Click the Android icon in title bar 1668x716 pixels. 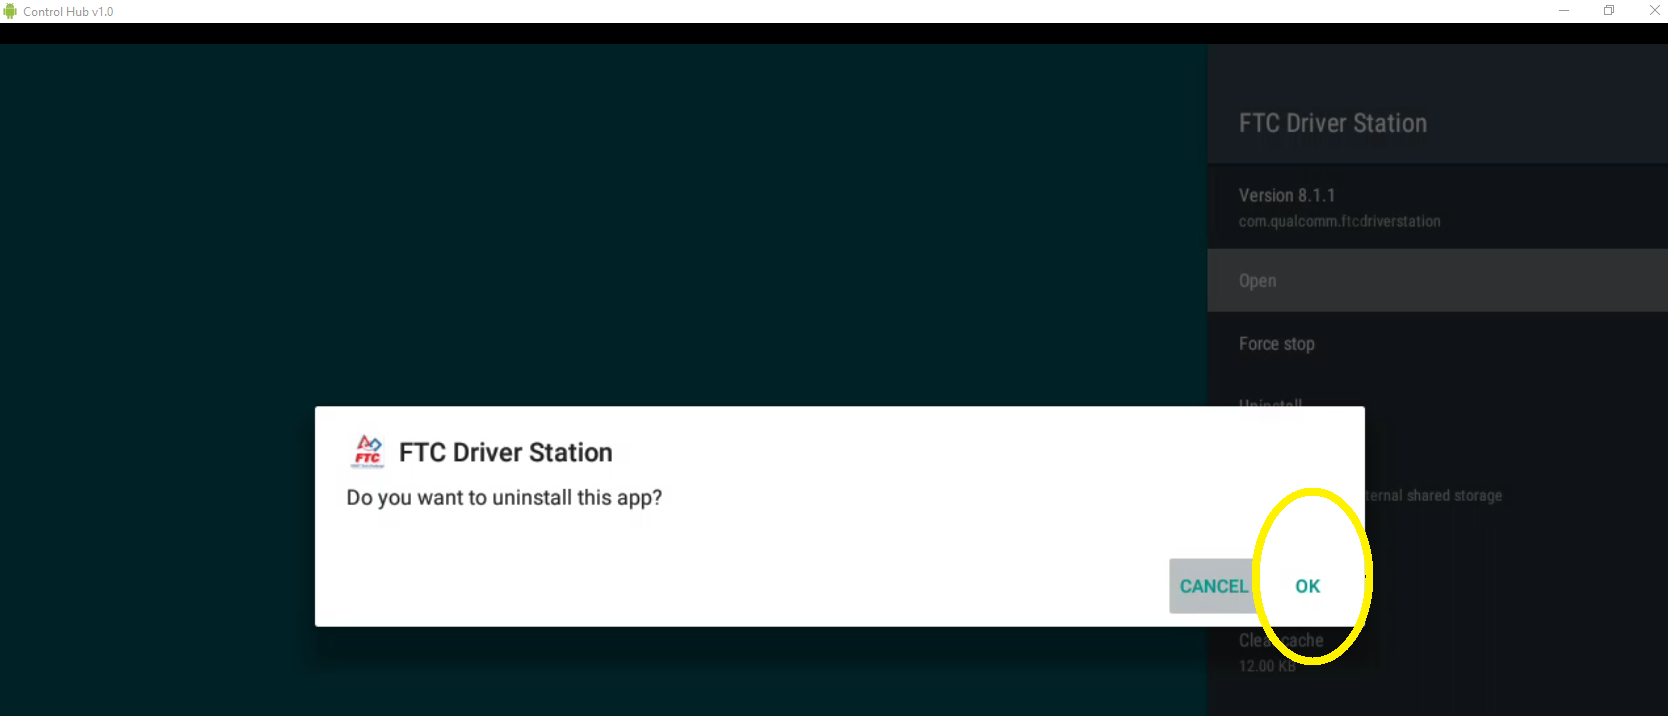pos(10,11)
